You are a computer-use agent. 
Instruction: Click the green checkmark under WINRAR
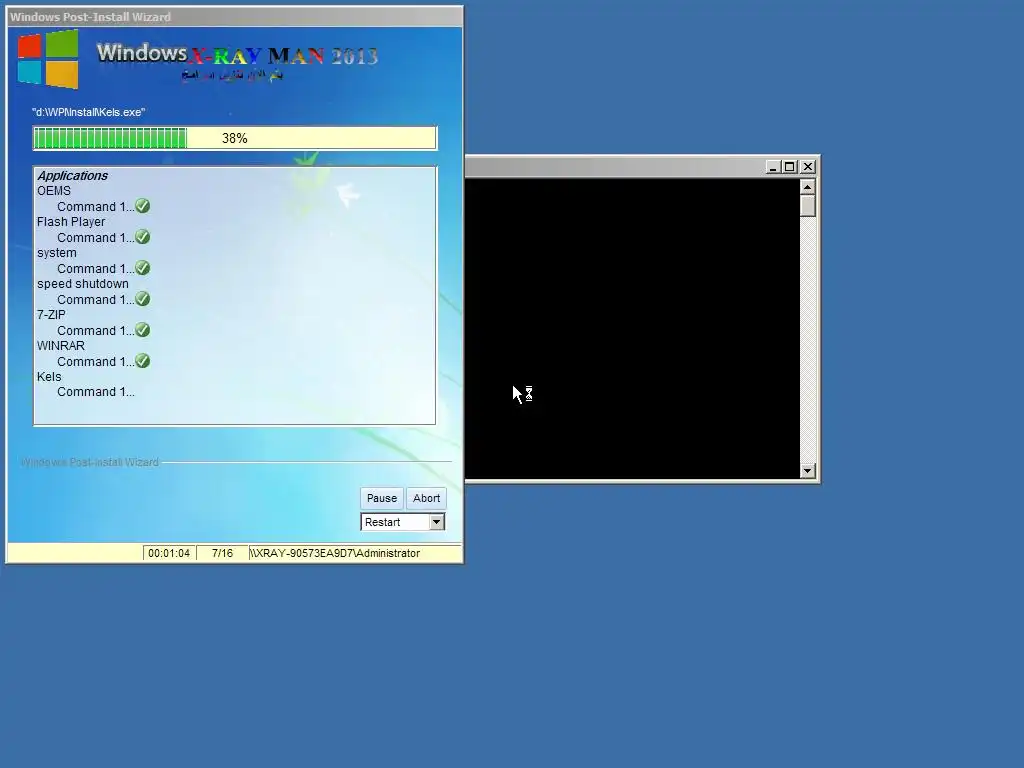[x=142, y=361]
